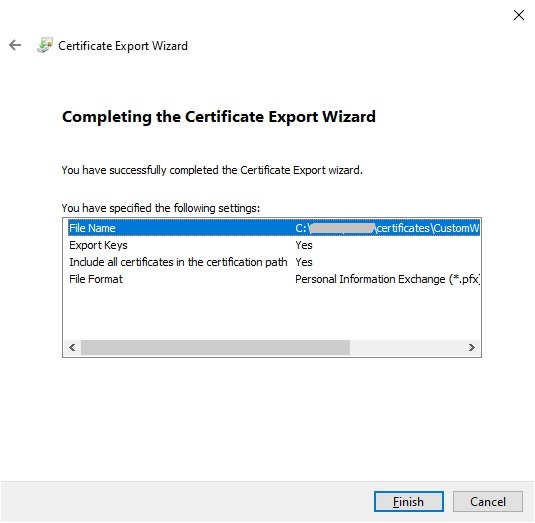Close the Certificate Export Wizard window
This screenshot has height=523, width=535.
[x=519, y=15]
